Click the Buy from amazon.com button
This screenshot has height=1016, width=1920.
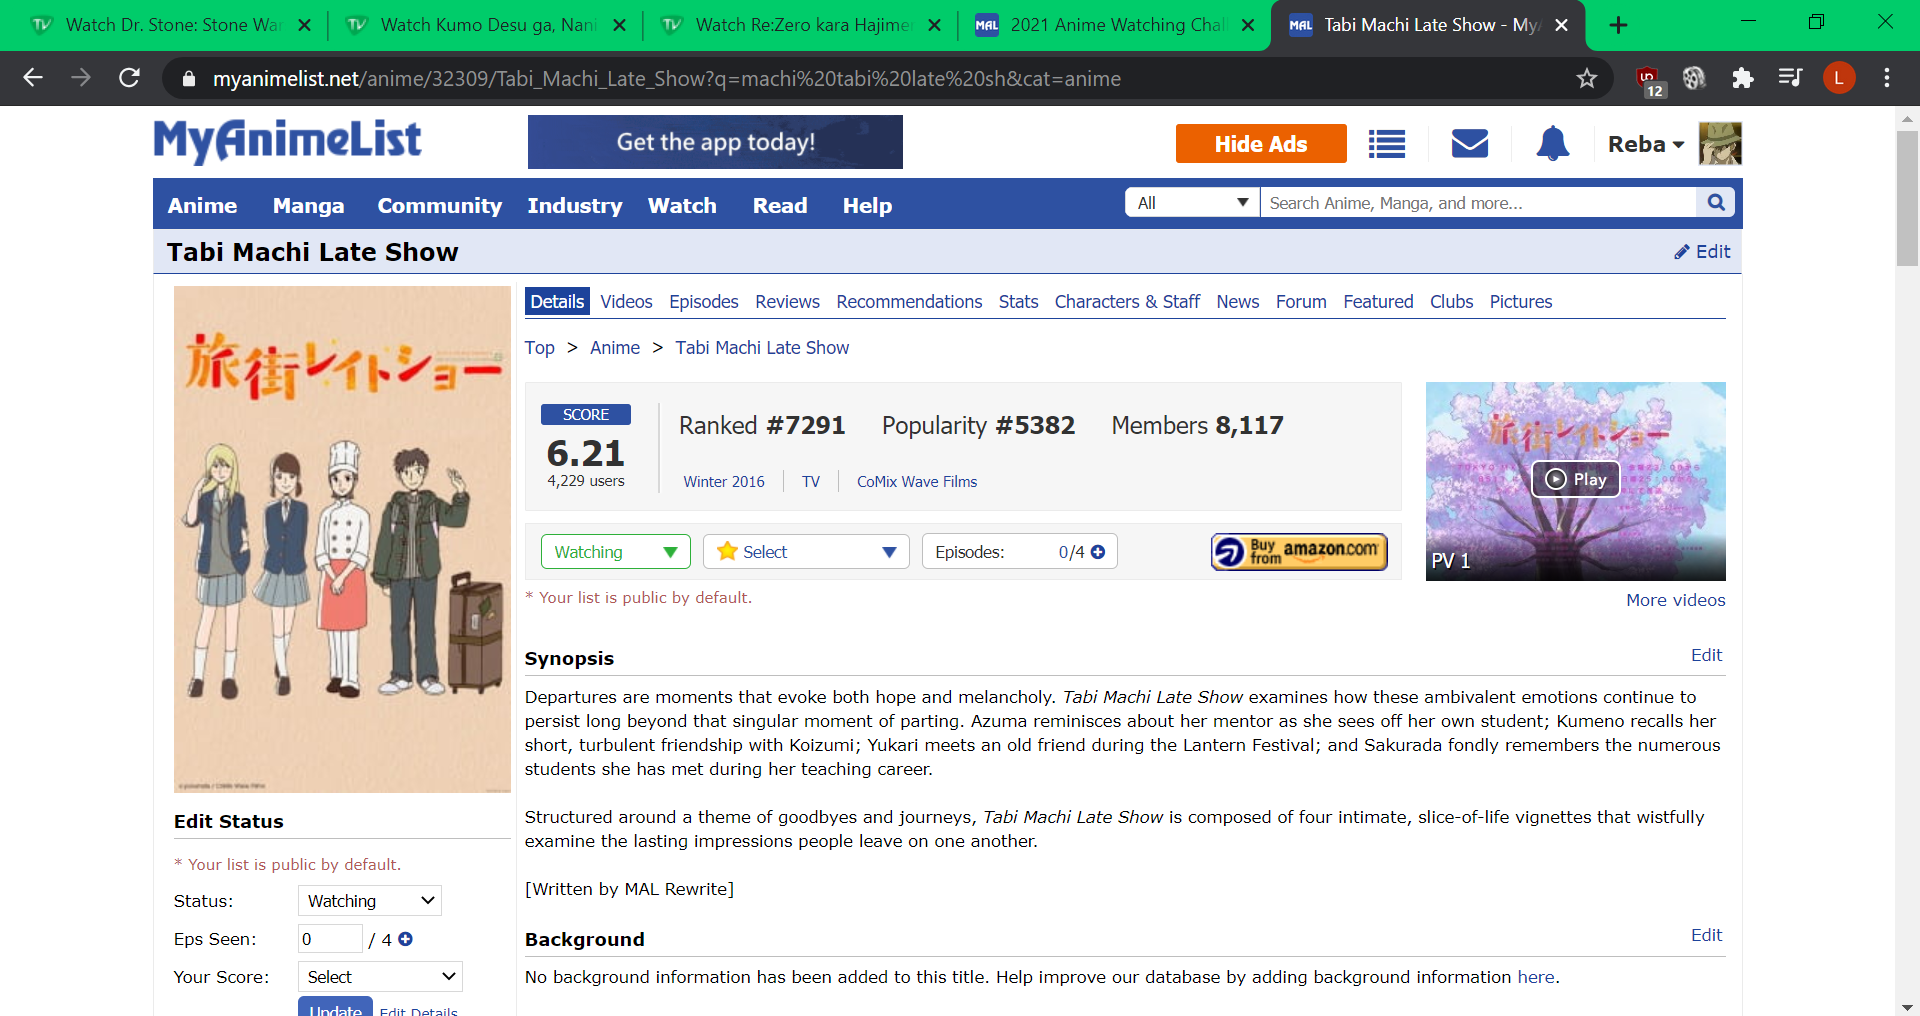pos(1299,552)
